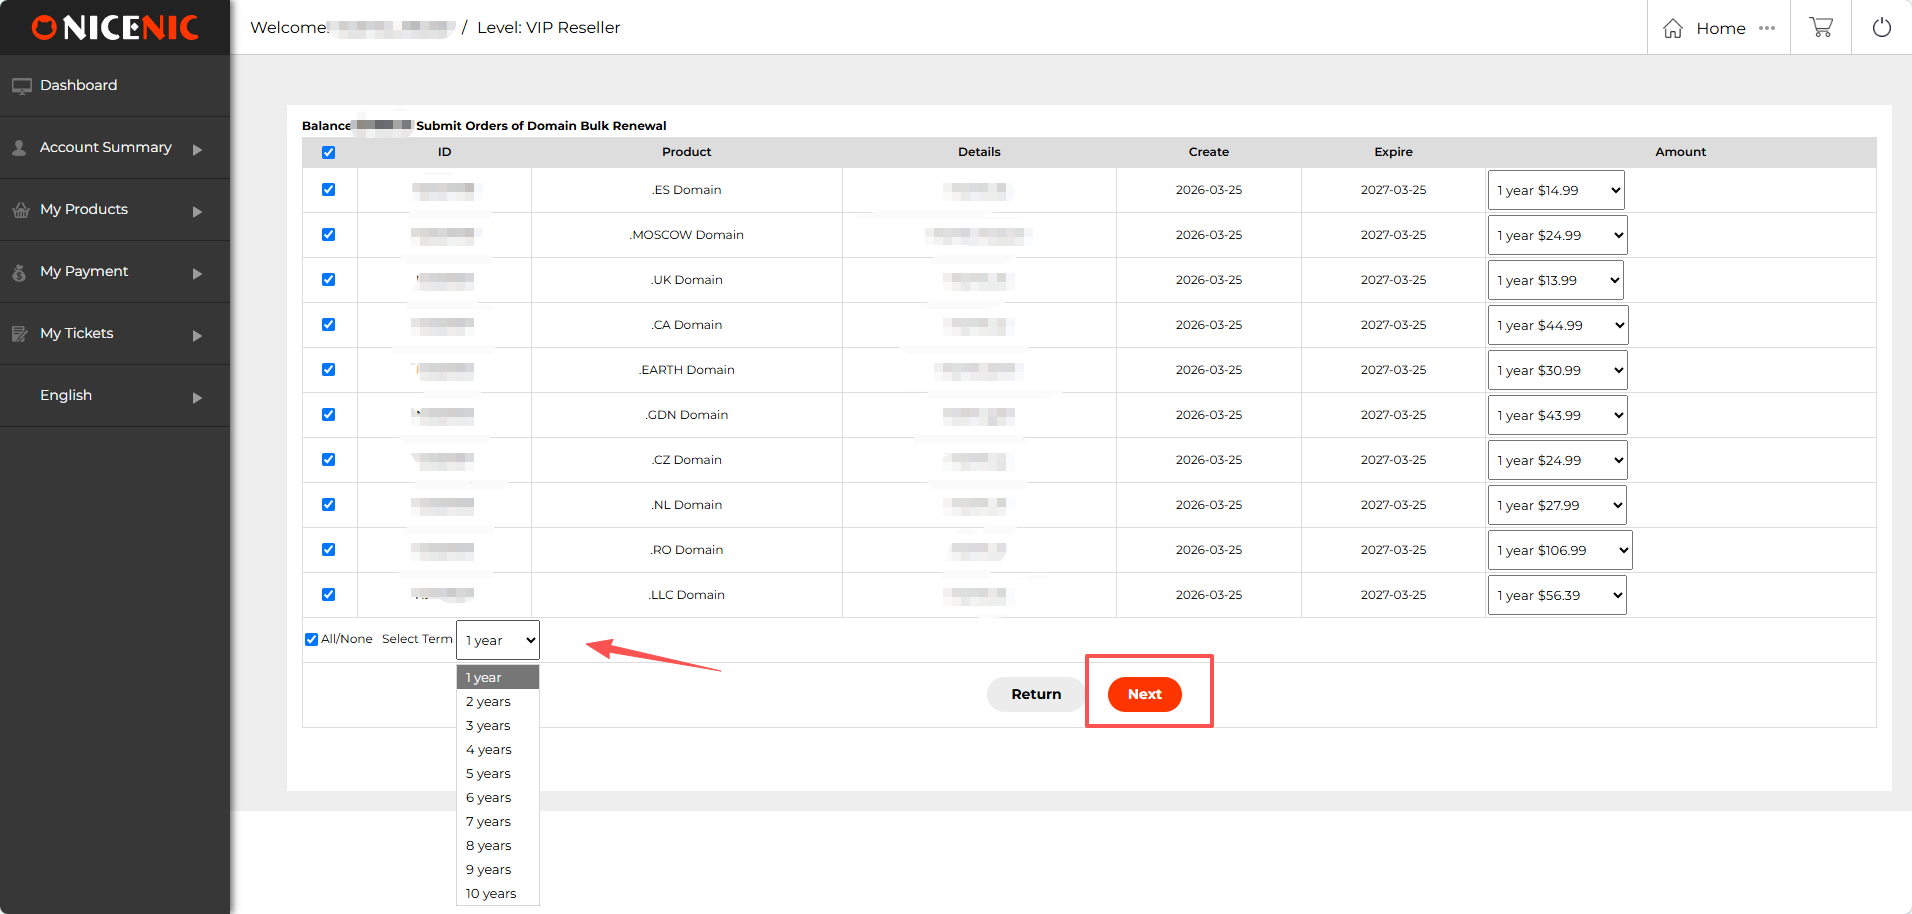Select the 9 years term option
Image resolution: width=1912 pixels, height=914 pixels.
pyautogui.click(x=498, y=870)
